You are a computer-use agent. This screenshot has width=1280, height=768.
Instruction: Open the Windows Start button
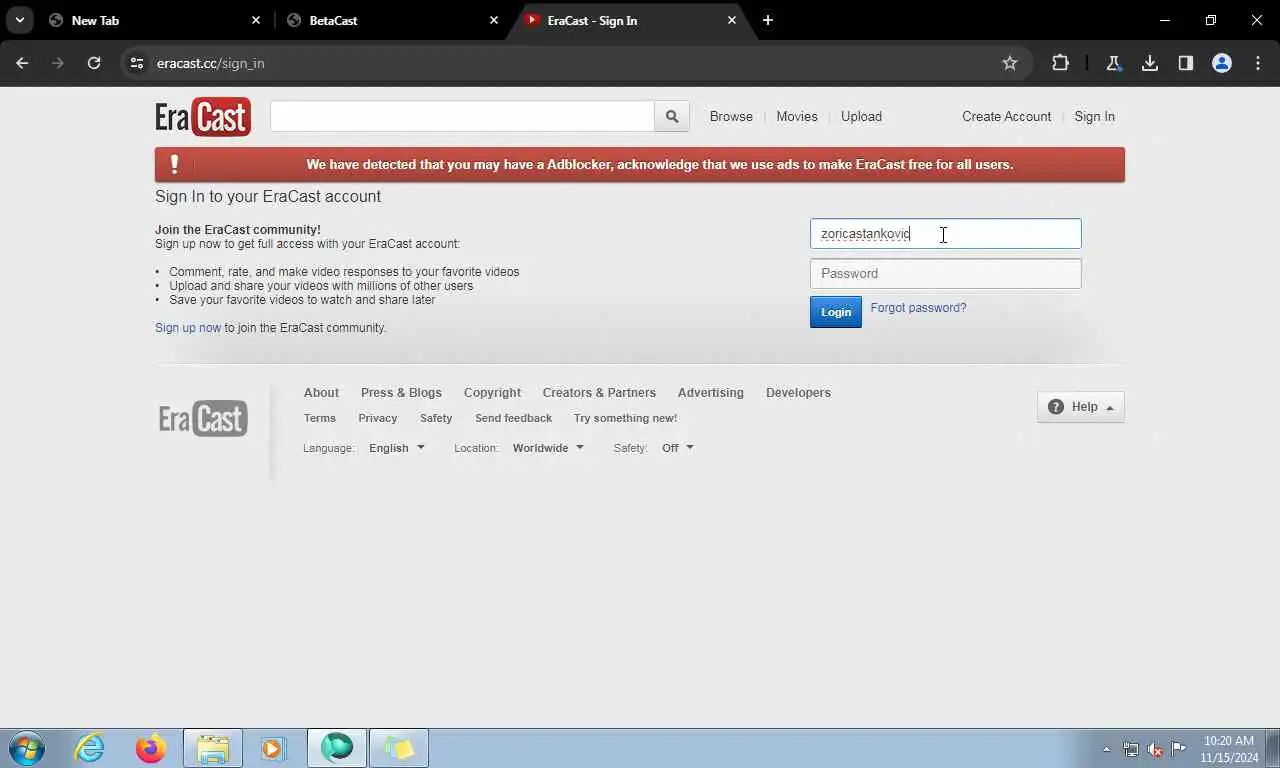[27, 748]
